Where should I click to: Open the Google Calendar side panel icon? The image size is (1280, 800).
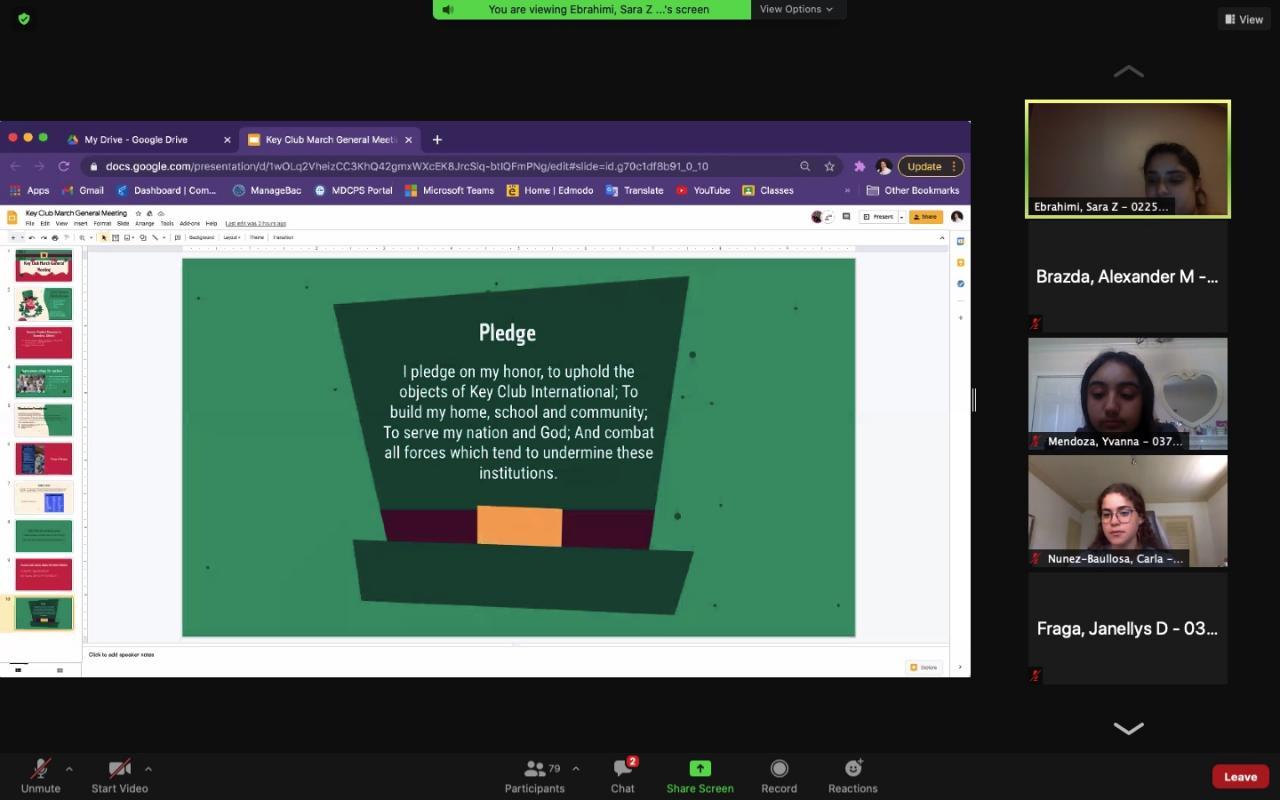(x=961, y=241)
